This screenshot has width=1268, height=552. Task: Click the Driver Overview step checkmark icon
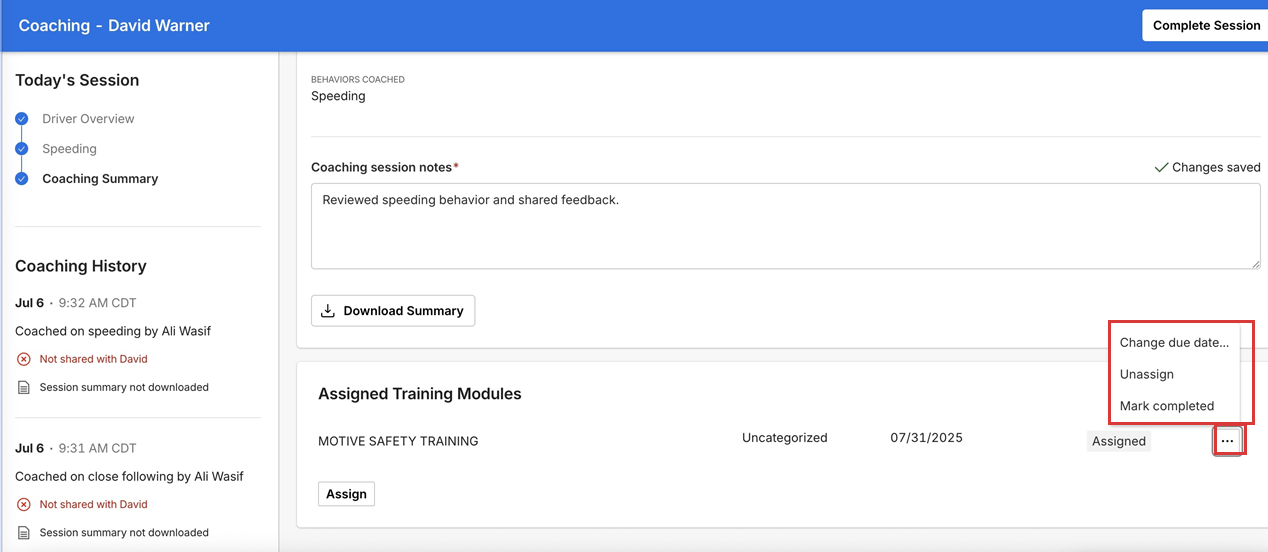pyautogui.click(x=22, y=119)
